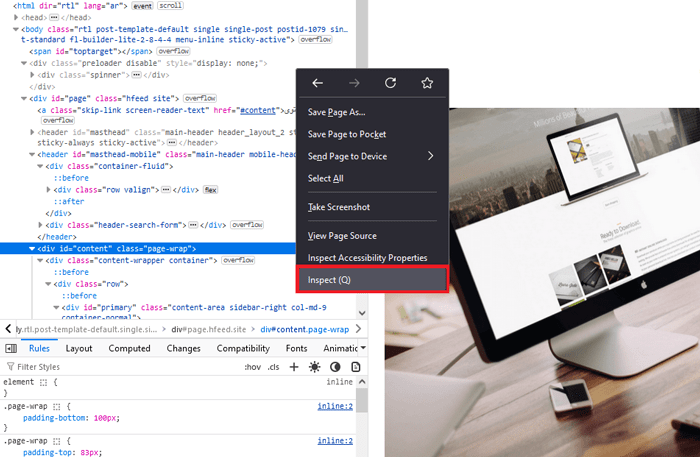Toggle the sidebar split pane icon
700x457 pixels.
pyautogui.click(x=11, y=348)
